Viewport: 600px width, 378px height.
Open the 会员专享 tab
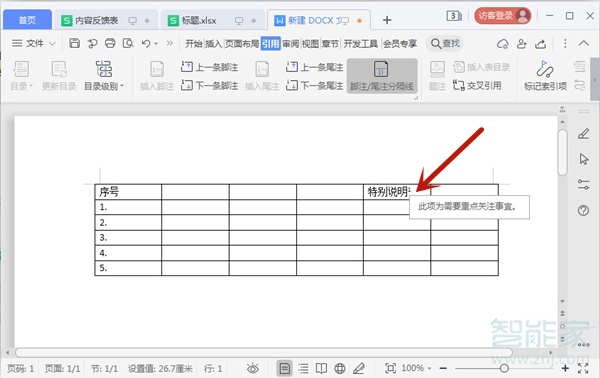(400, 44)
